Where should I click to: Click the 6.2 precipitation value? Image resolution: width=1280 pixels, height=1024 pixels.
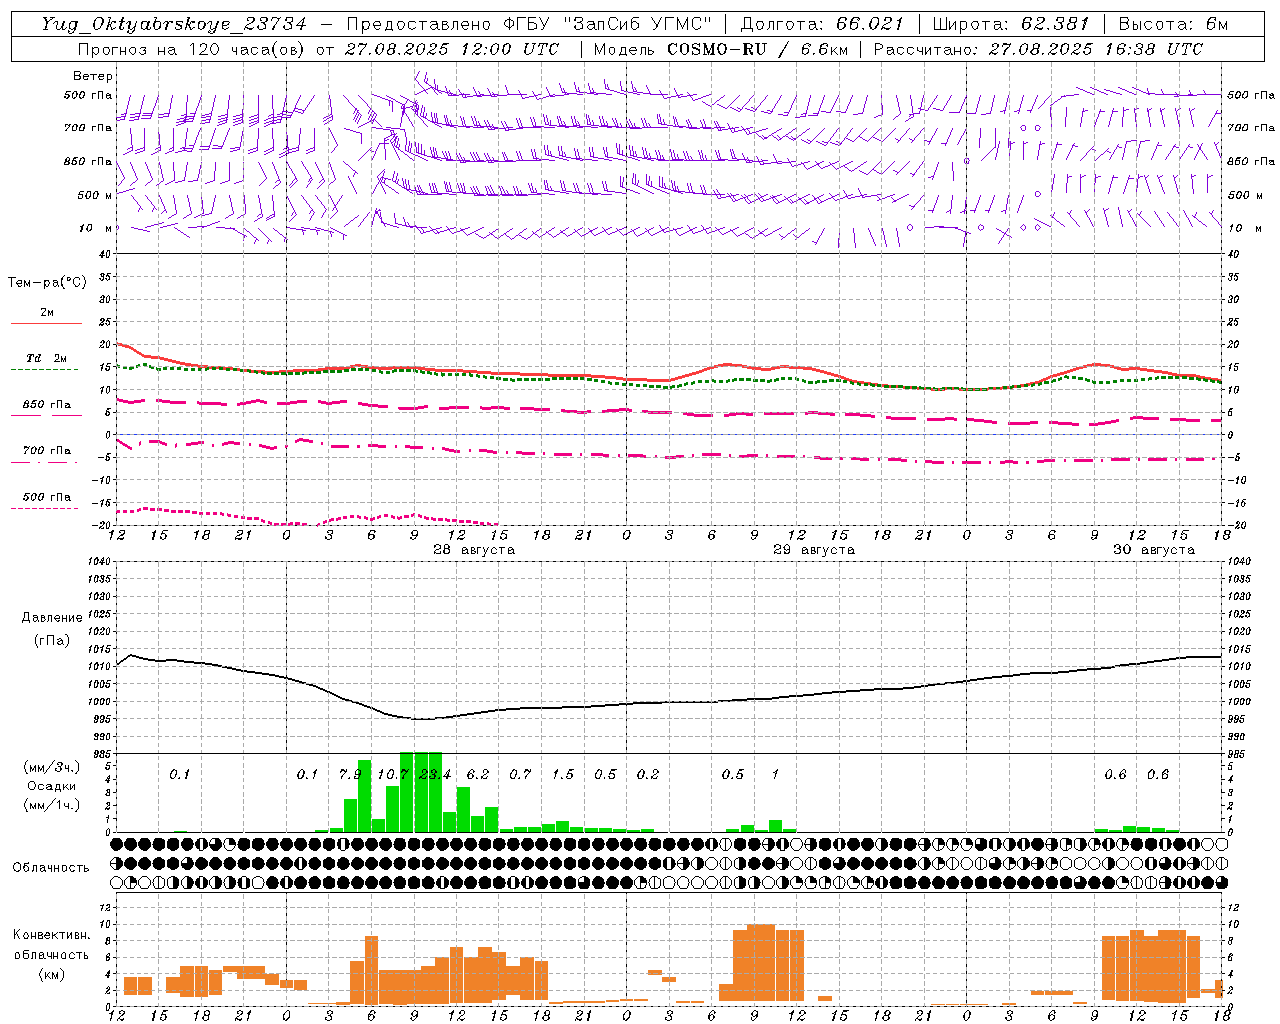tap(478, 774)
